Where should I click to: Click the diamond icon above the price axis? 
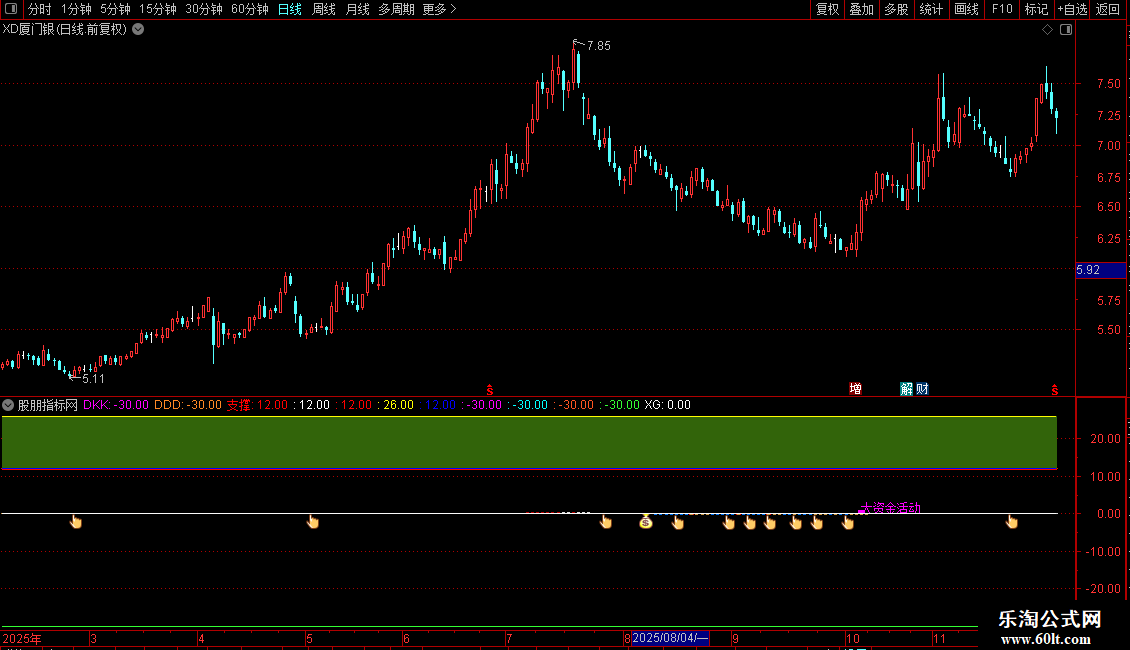pyautogui.click(x=1047, y=30)
